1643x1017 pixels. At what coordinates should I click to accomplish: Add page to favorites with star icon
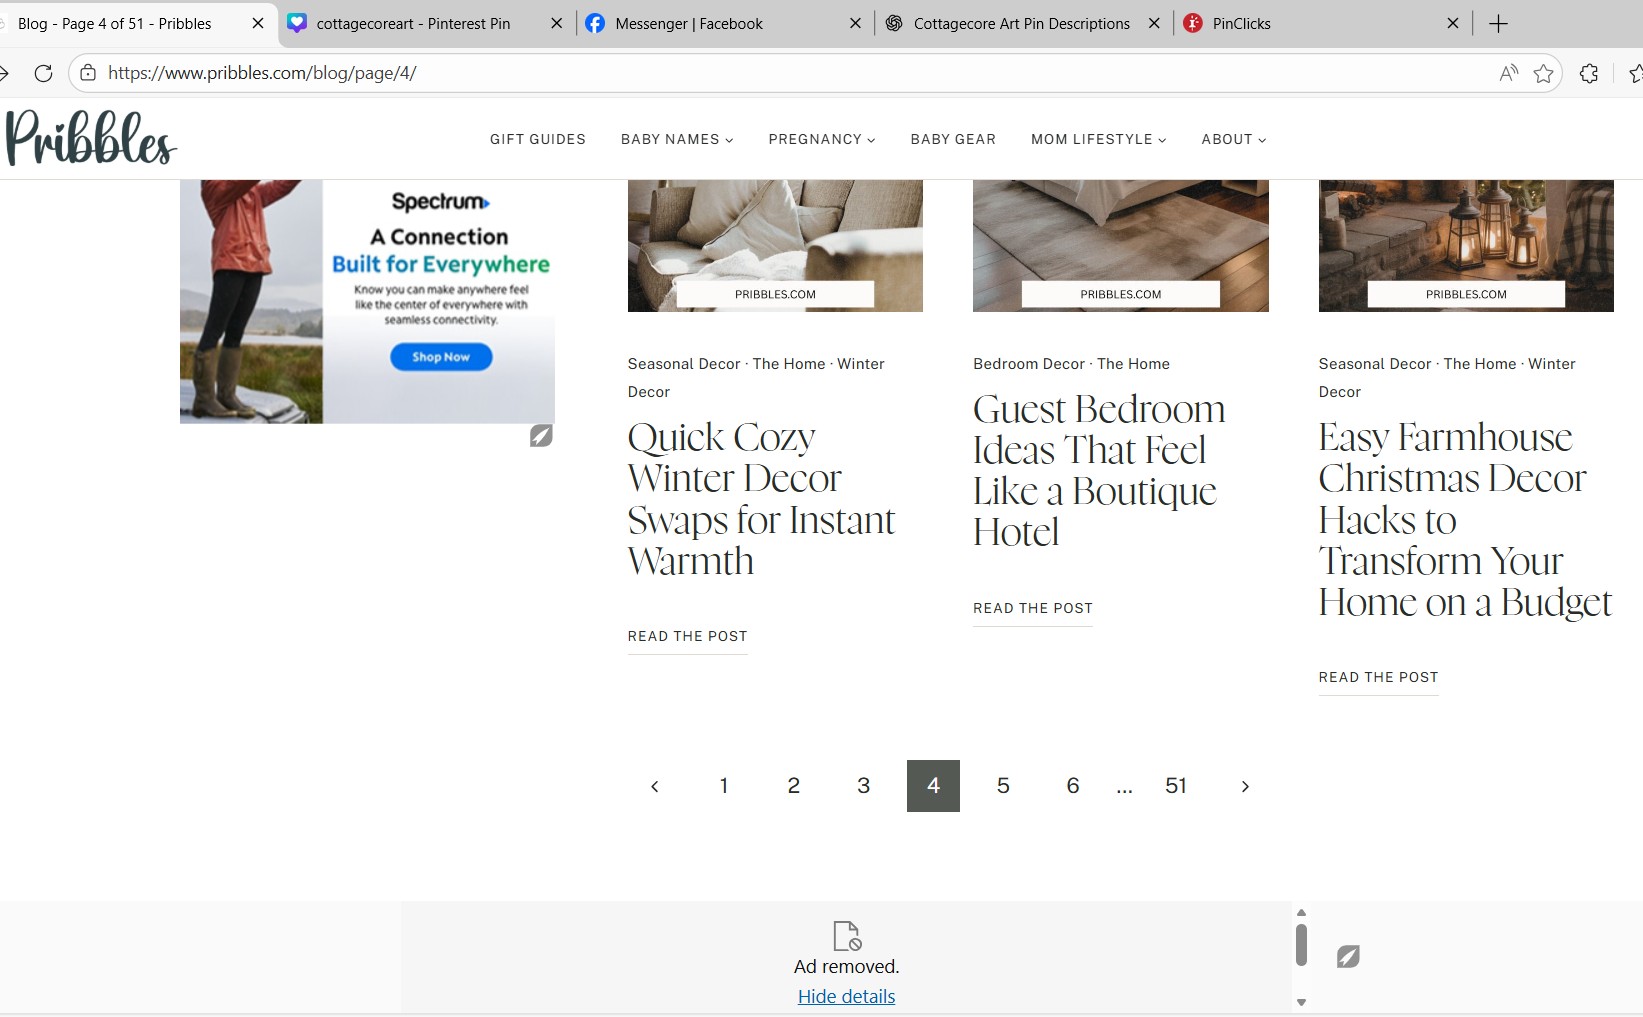click(1543, 73)
